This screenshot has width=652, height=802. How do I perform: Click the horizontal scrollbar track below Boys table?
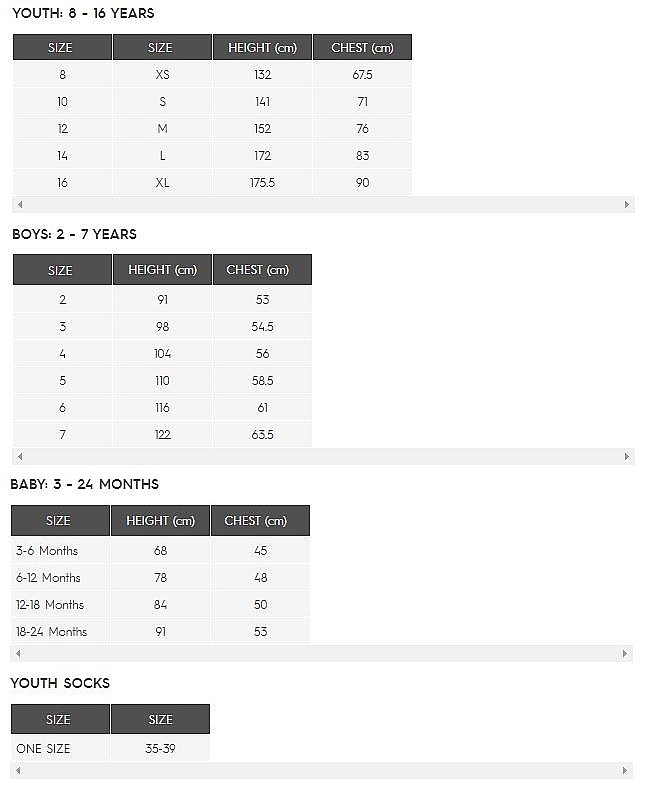pyautogui.click(x=323, y=457)
